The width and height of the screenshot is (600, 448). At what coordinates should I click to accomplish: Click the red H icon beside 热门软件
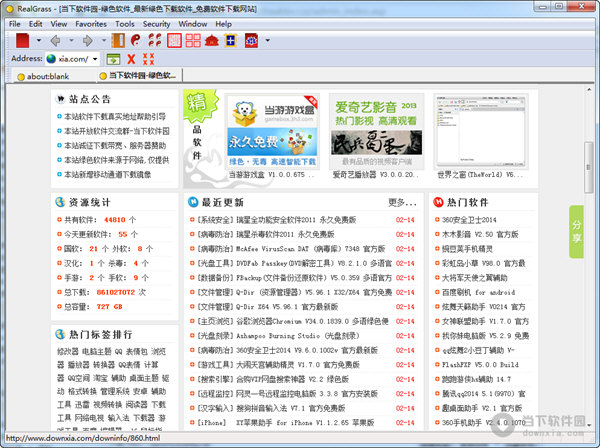click(438, 202)
